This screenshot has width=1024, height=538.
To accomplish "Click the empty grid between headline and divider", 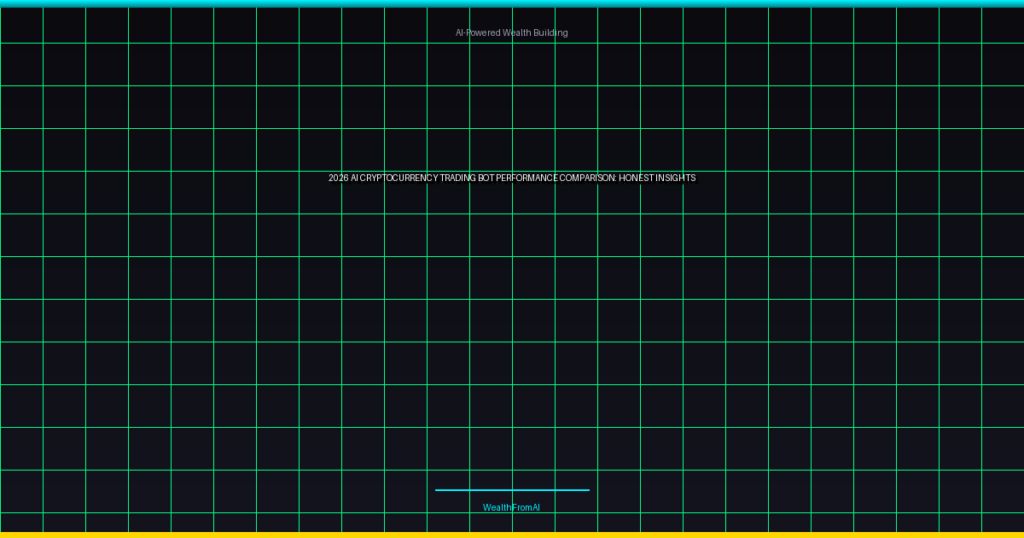I will click(512, 340).
